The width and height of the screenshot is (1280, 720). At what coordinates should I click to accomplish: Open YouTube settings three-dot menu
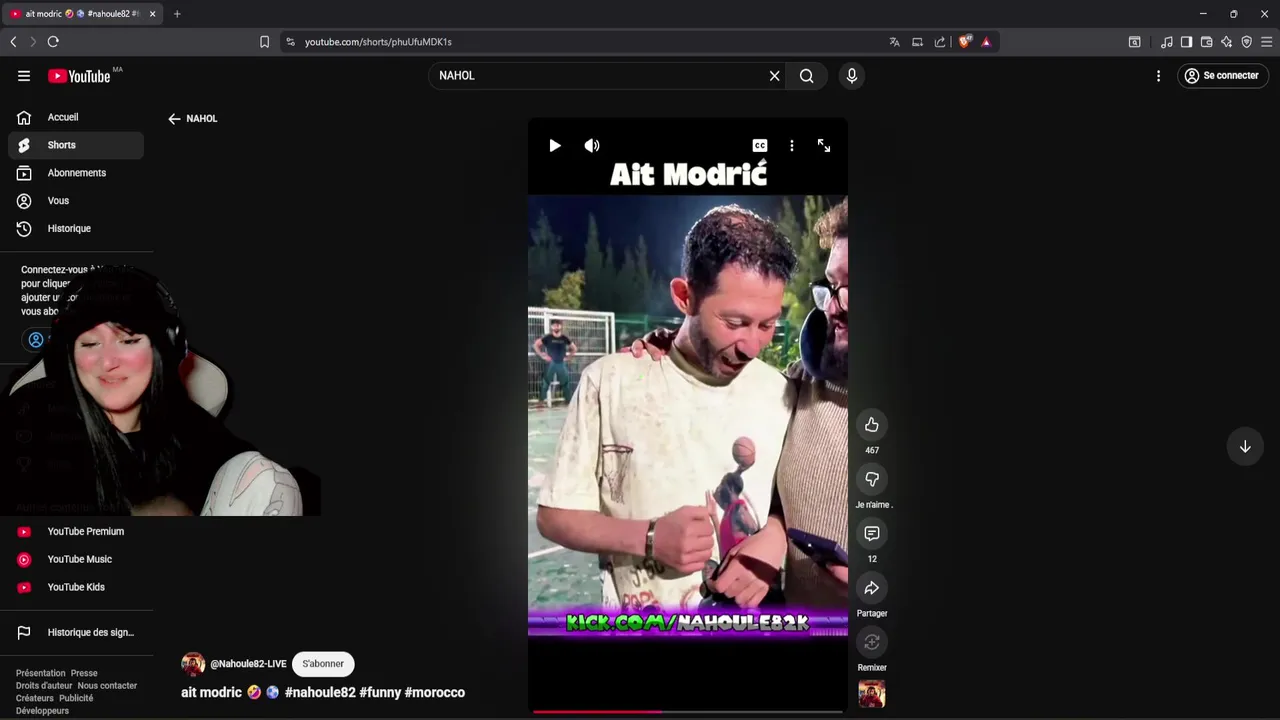[1158, 76]
